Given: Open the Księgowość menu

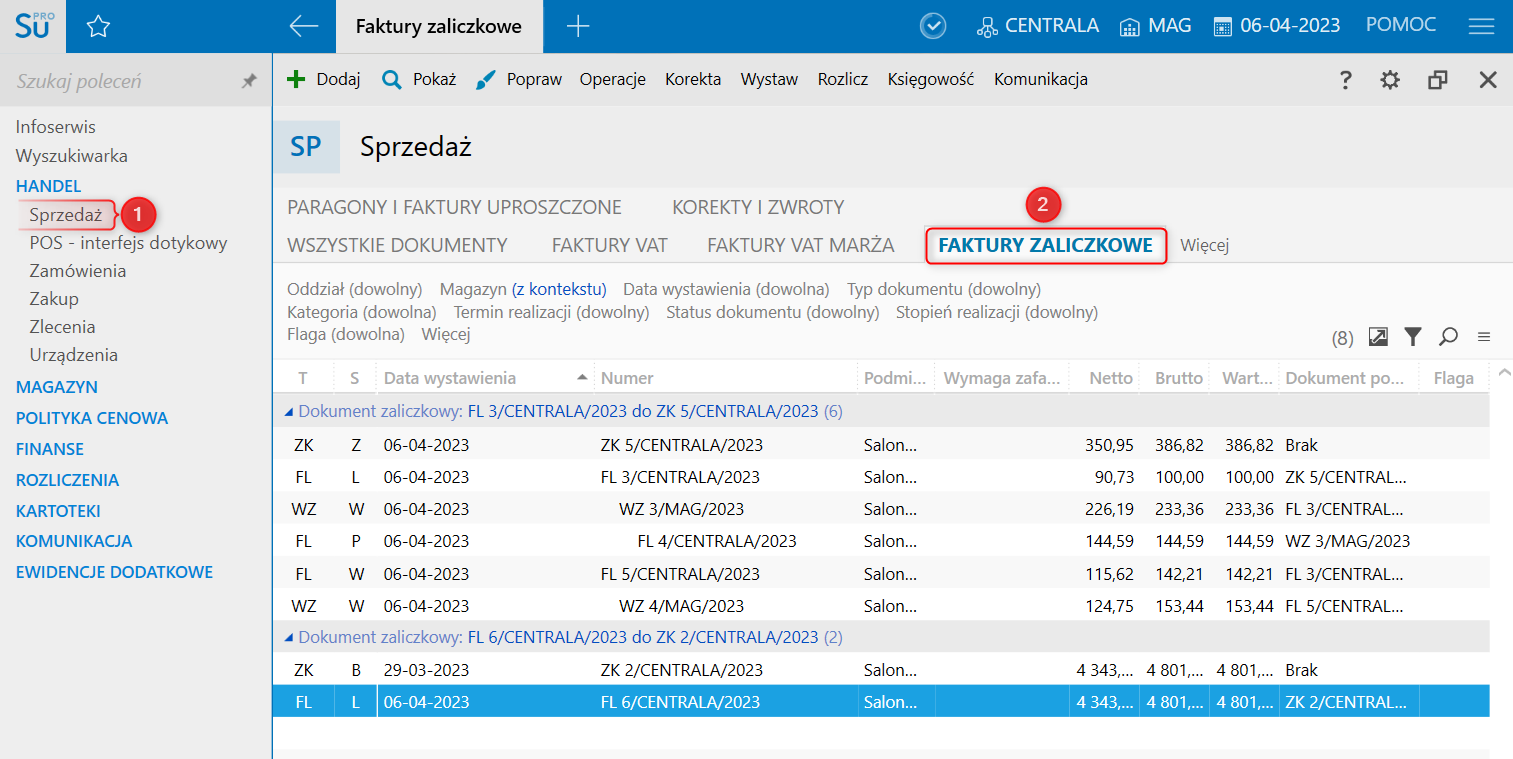Looking at the screenshot, I should [x=930, y=79].
